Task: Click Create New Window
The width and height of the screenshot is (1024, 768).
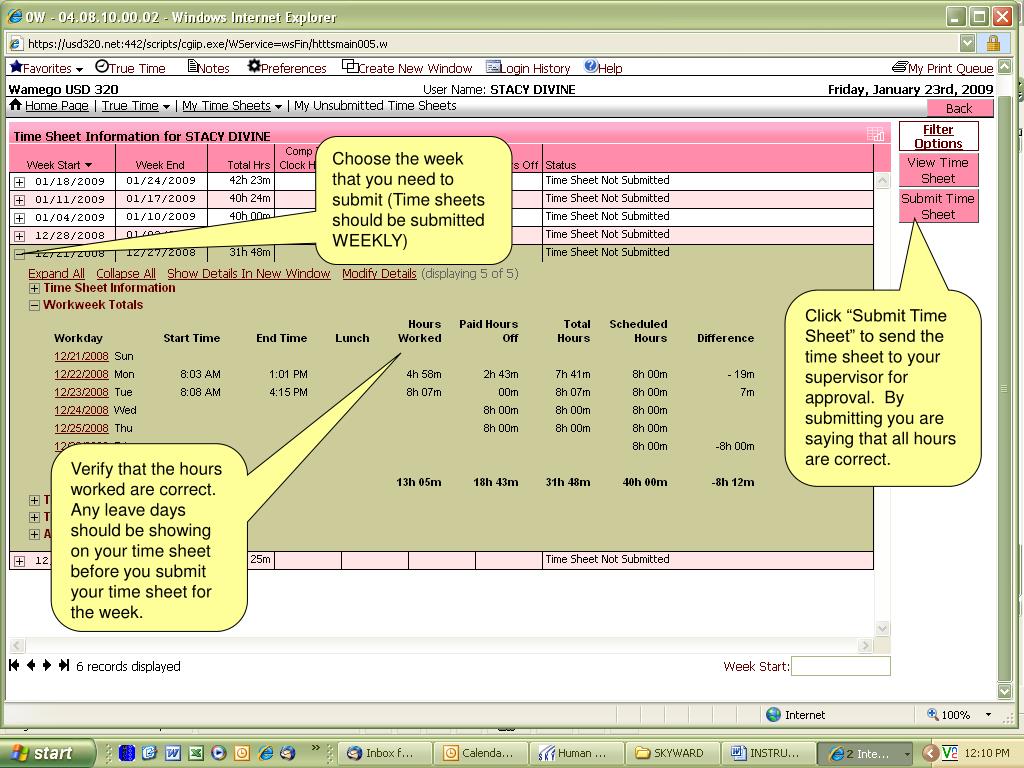Action: [407, 68]
